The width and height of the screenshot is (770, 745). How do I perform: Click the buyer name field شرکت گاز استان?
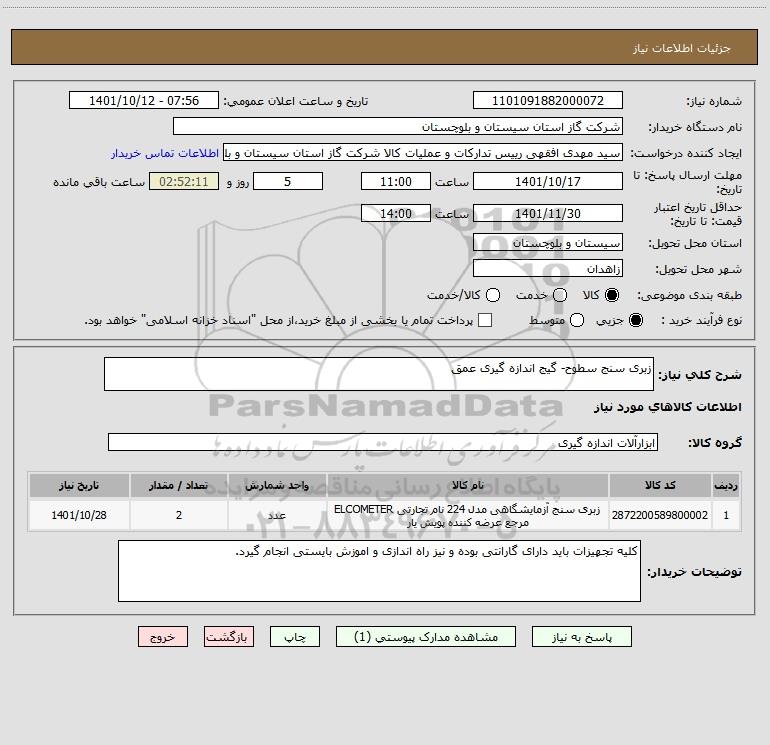click(398, 127)
